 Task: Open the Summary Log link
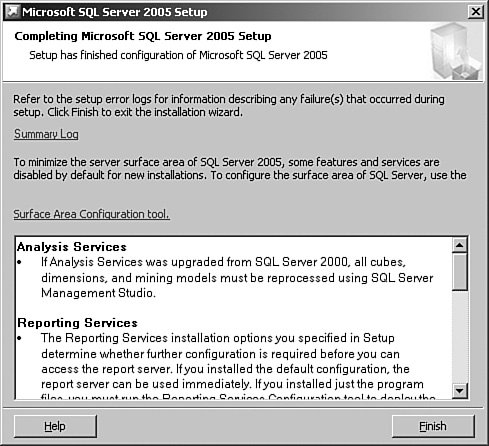point(46,134)
